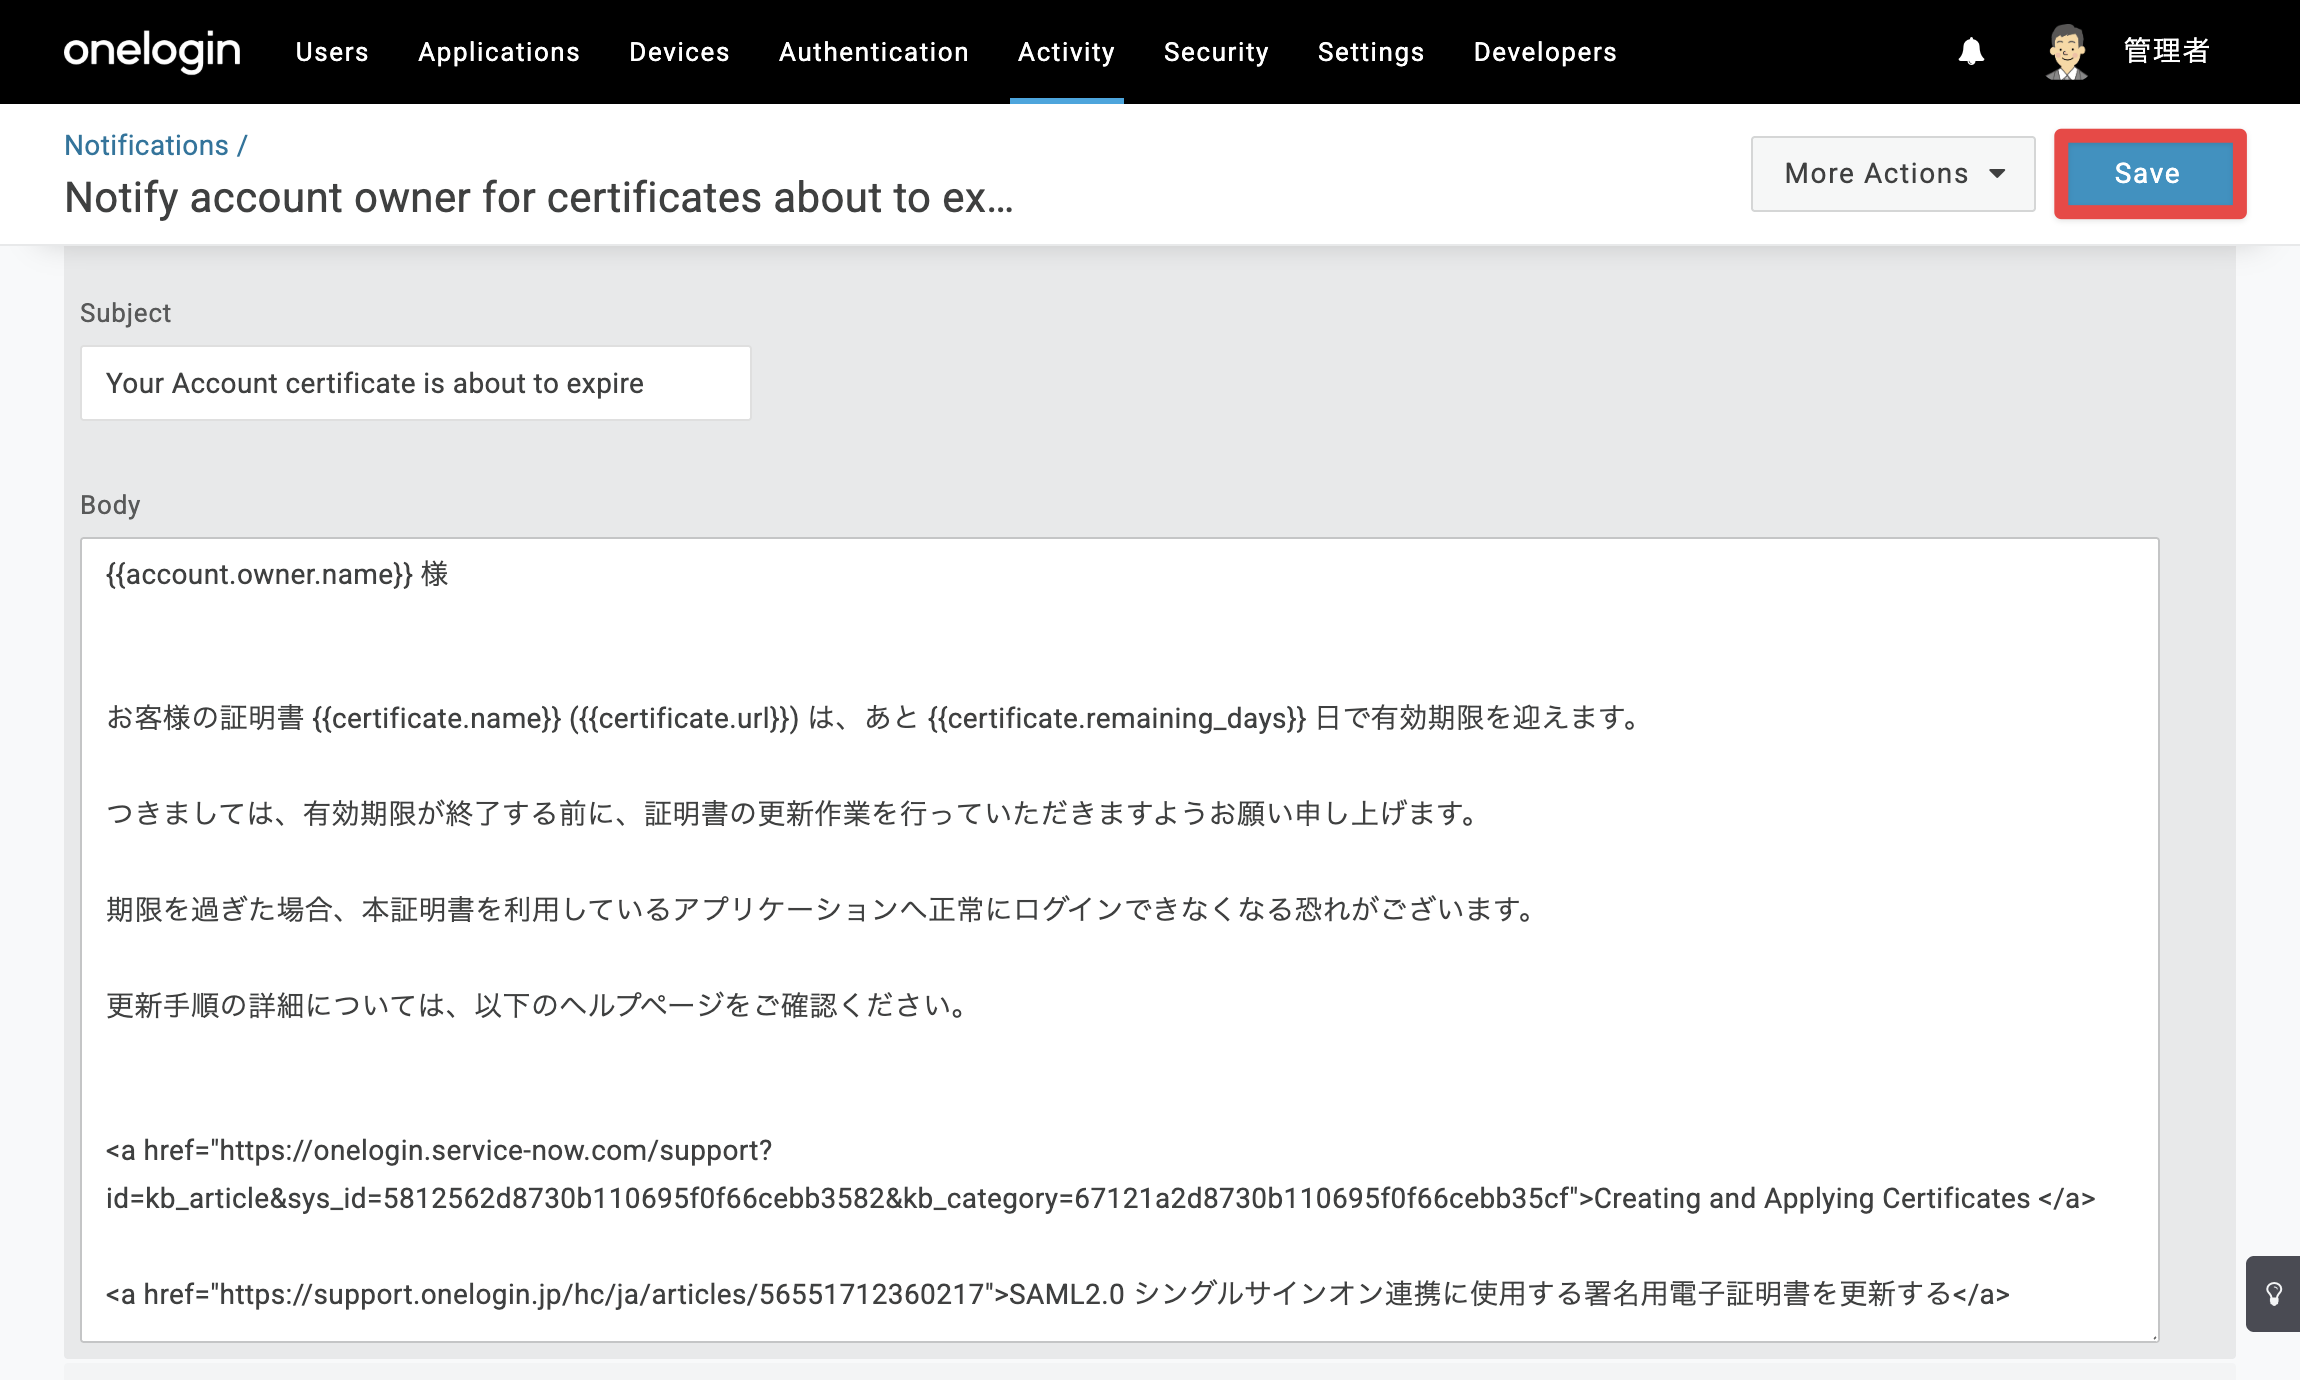Click the OneLogin logo
Viewport: 2300px width, 1380px height.
(x=152, y=51)
